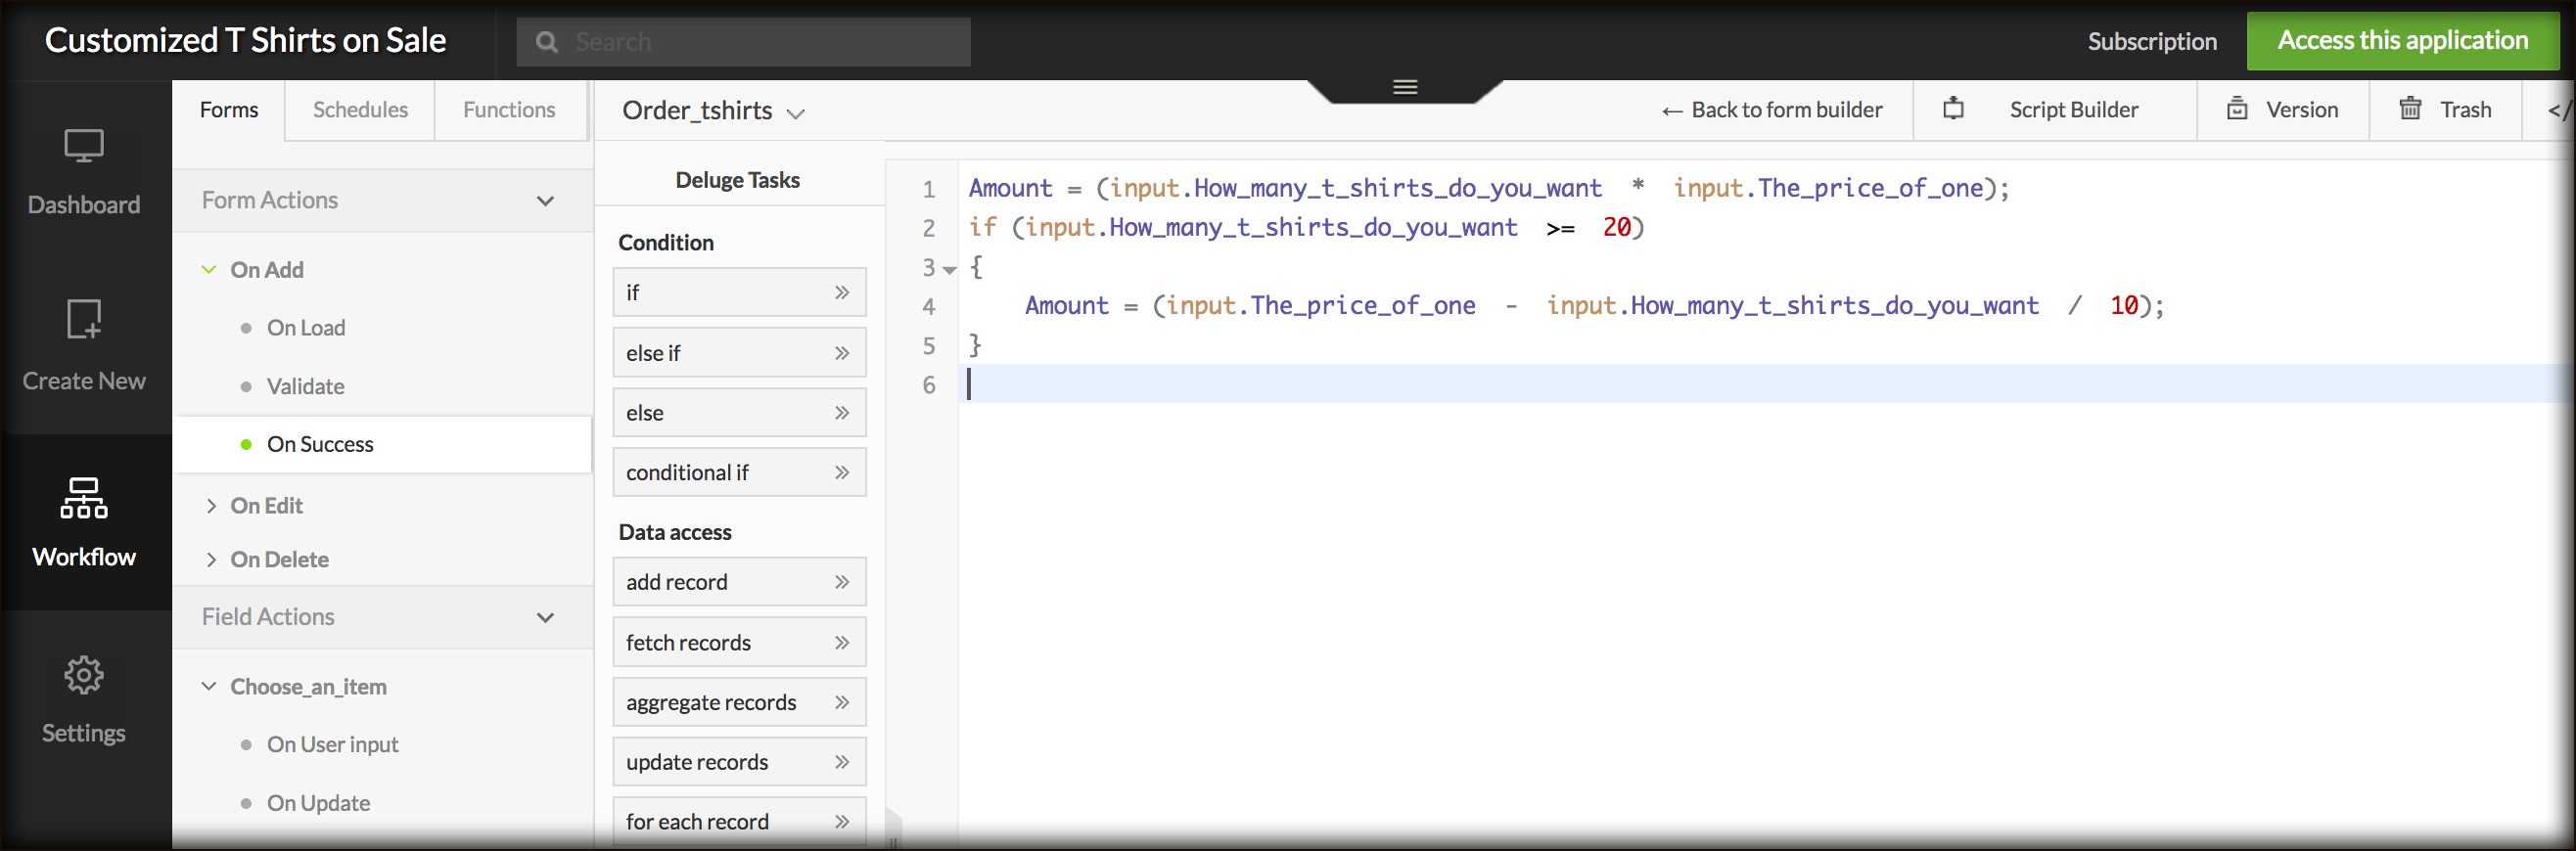Switch to the Schedules tab

tap(360, 110)
